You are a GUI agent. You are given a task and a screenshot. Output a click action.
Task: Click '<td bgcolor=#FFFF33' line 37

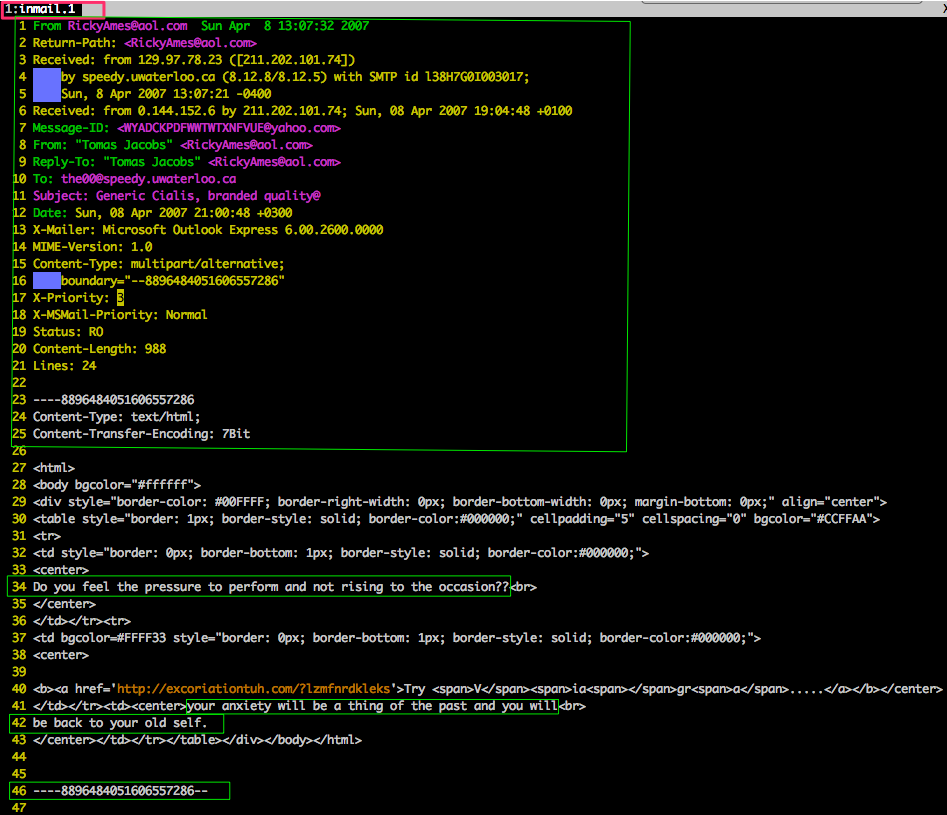coord(397,637)
